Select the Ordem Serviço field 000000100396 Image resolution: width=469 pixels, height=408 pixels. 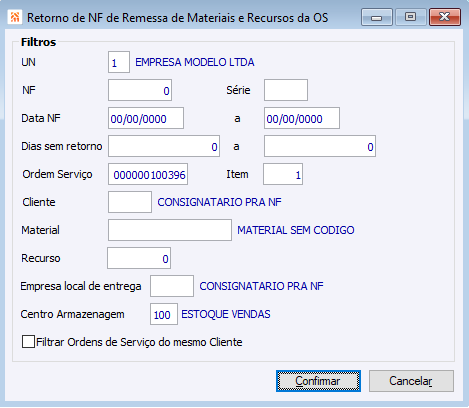coord(148,174)
